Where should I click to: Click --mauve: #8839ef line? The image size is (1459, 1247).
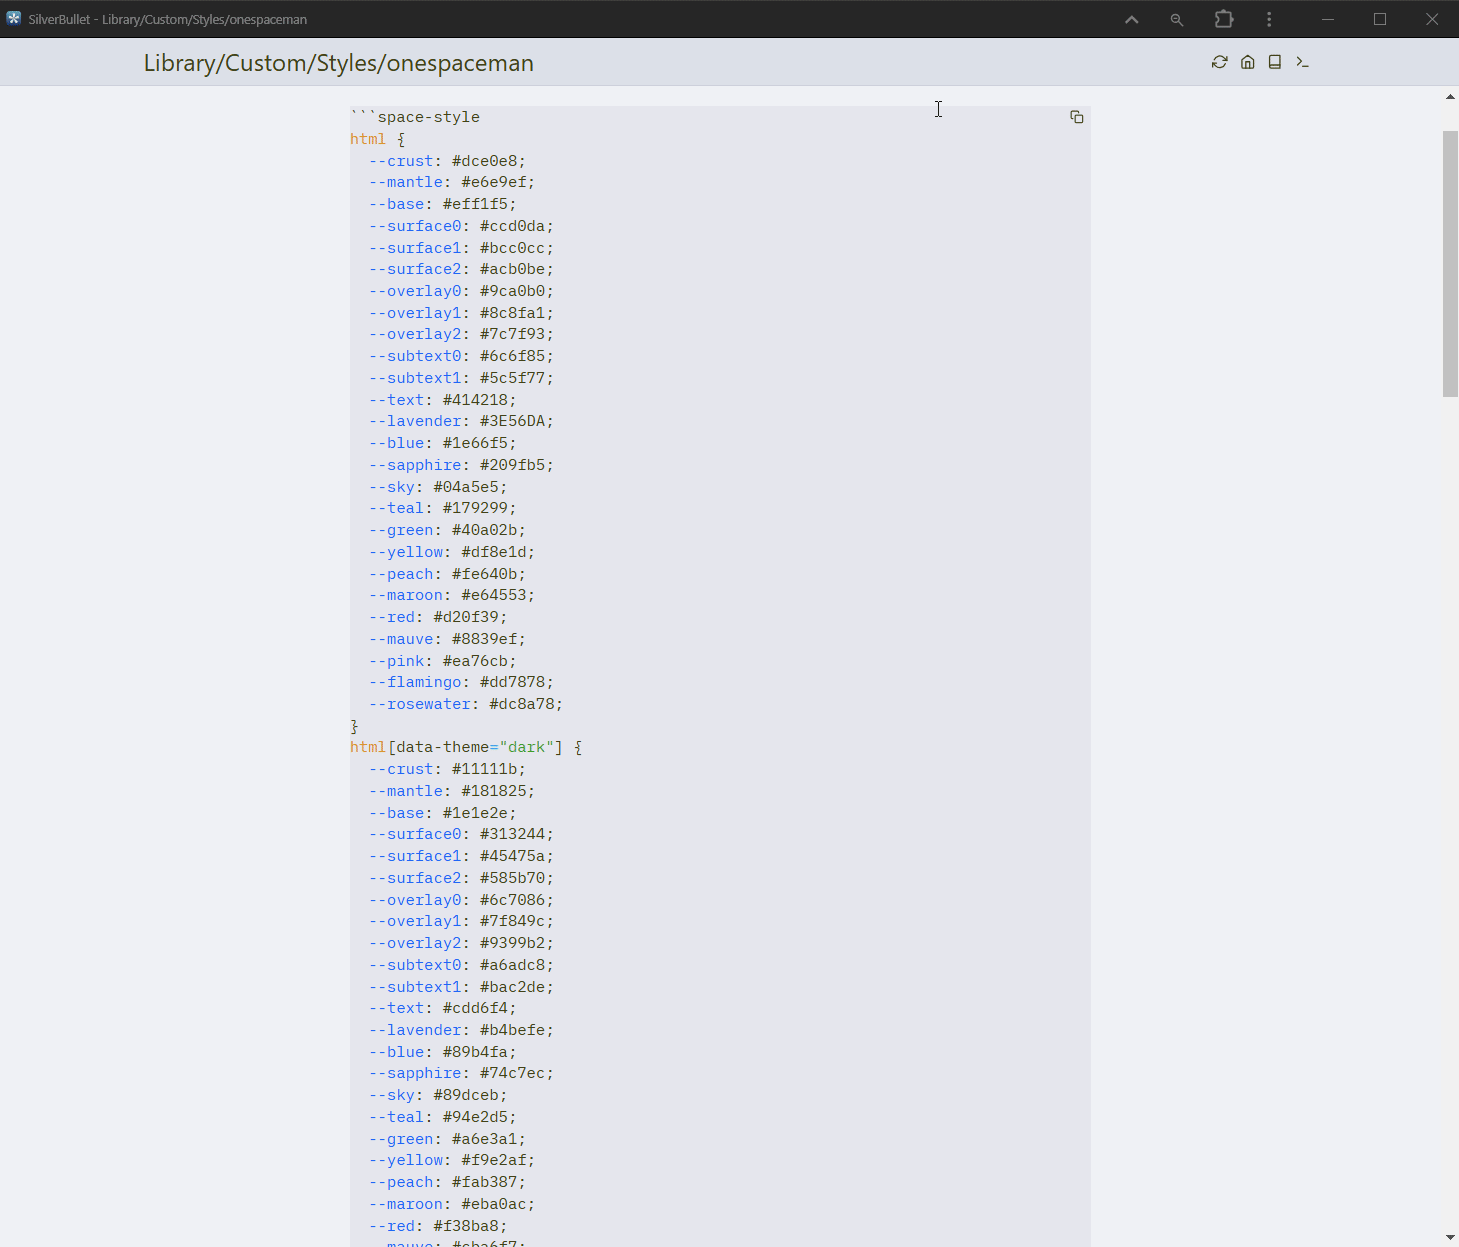point(447,639)
